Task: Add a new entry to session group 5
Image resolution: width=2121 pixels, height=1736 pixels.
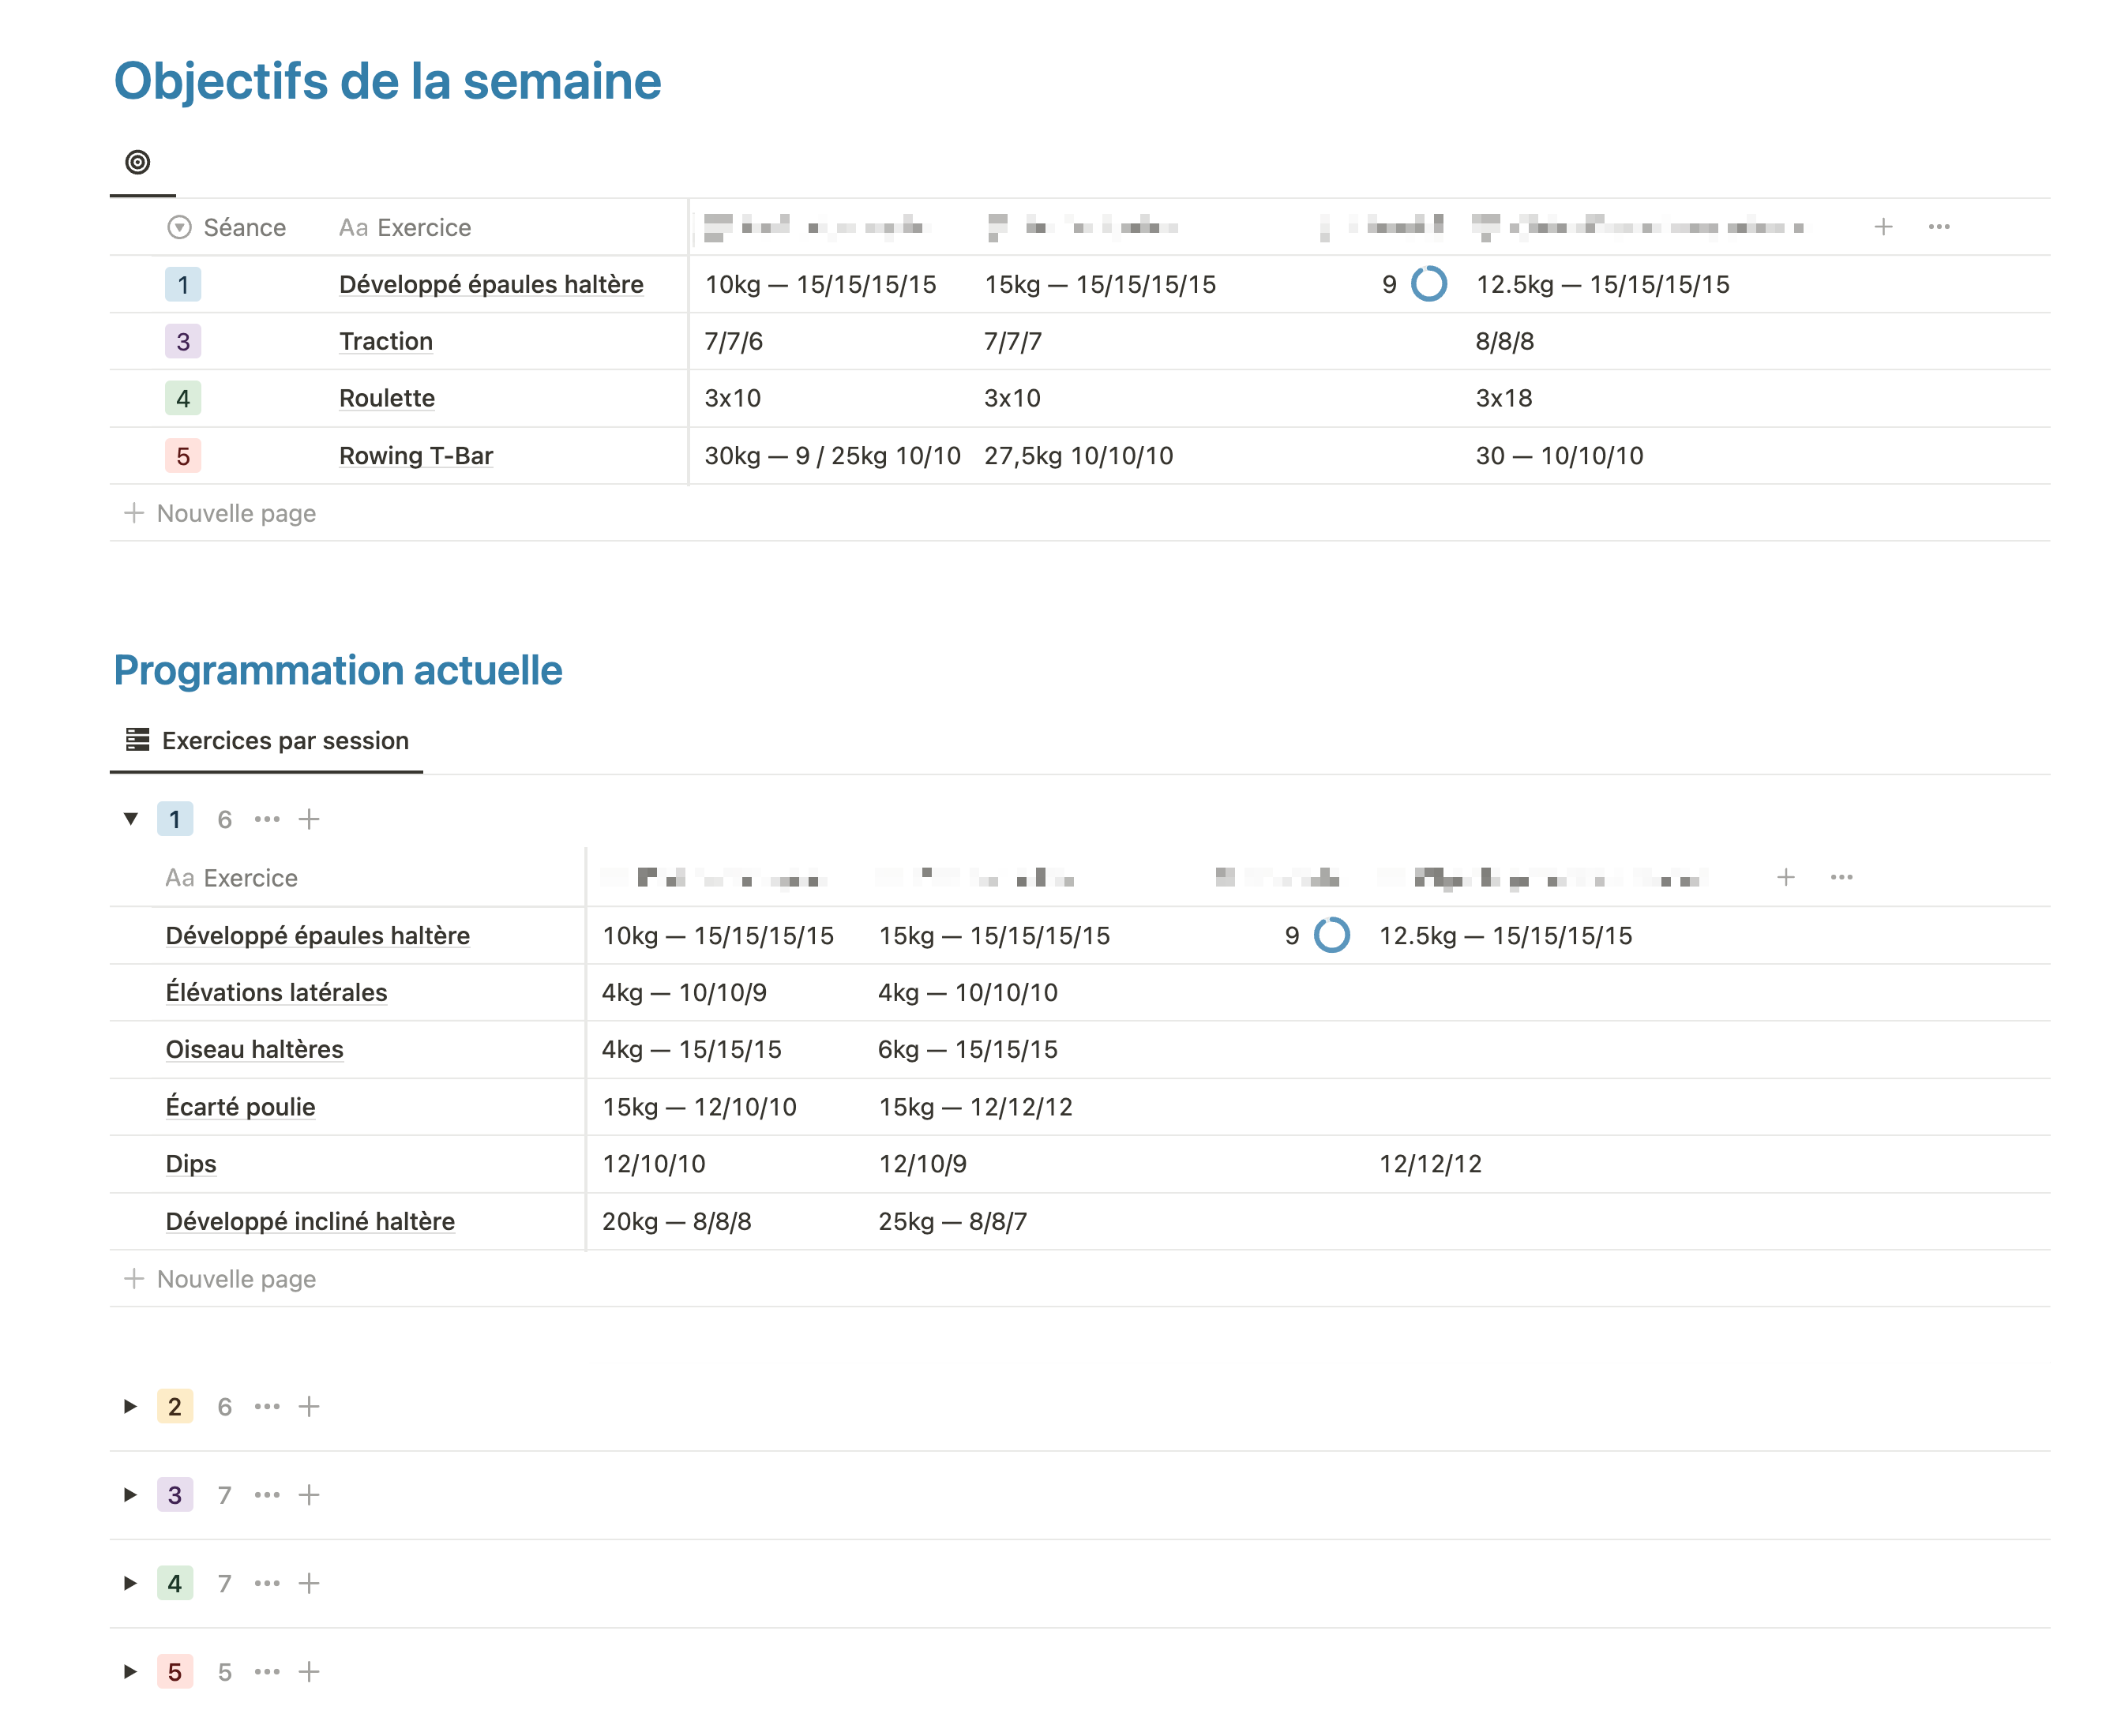Action: click(x=309, y=1672)
